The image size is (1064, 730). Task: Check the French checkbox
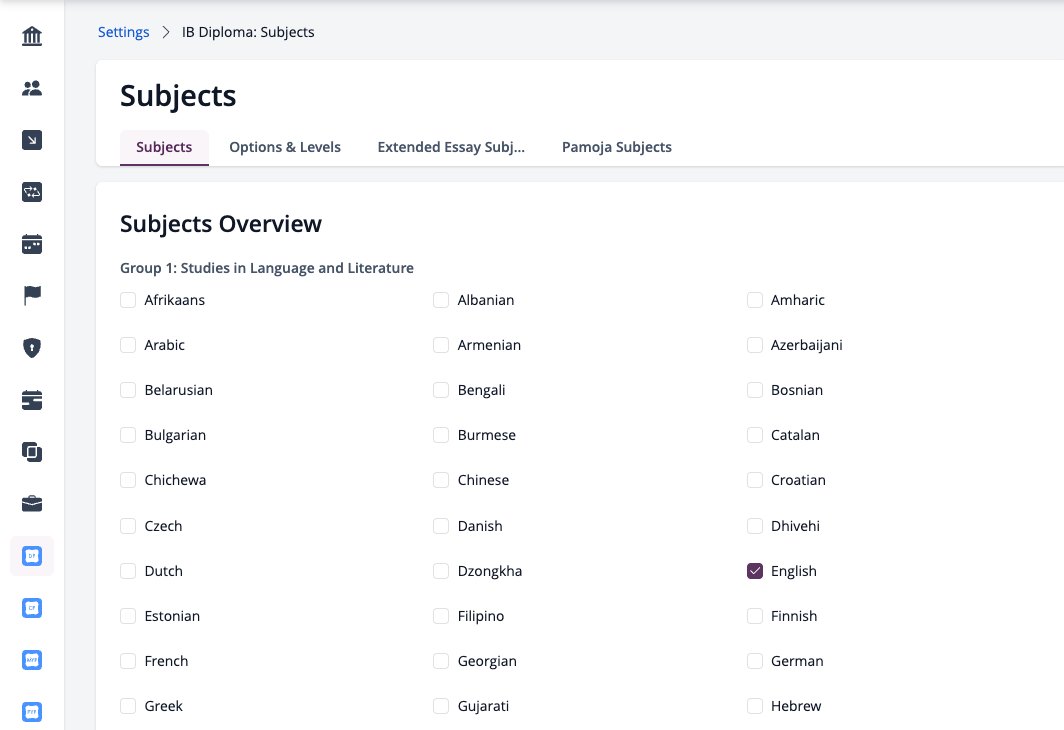coord(128,661)
